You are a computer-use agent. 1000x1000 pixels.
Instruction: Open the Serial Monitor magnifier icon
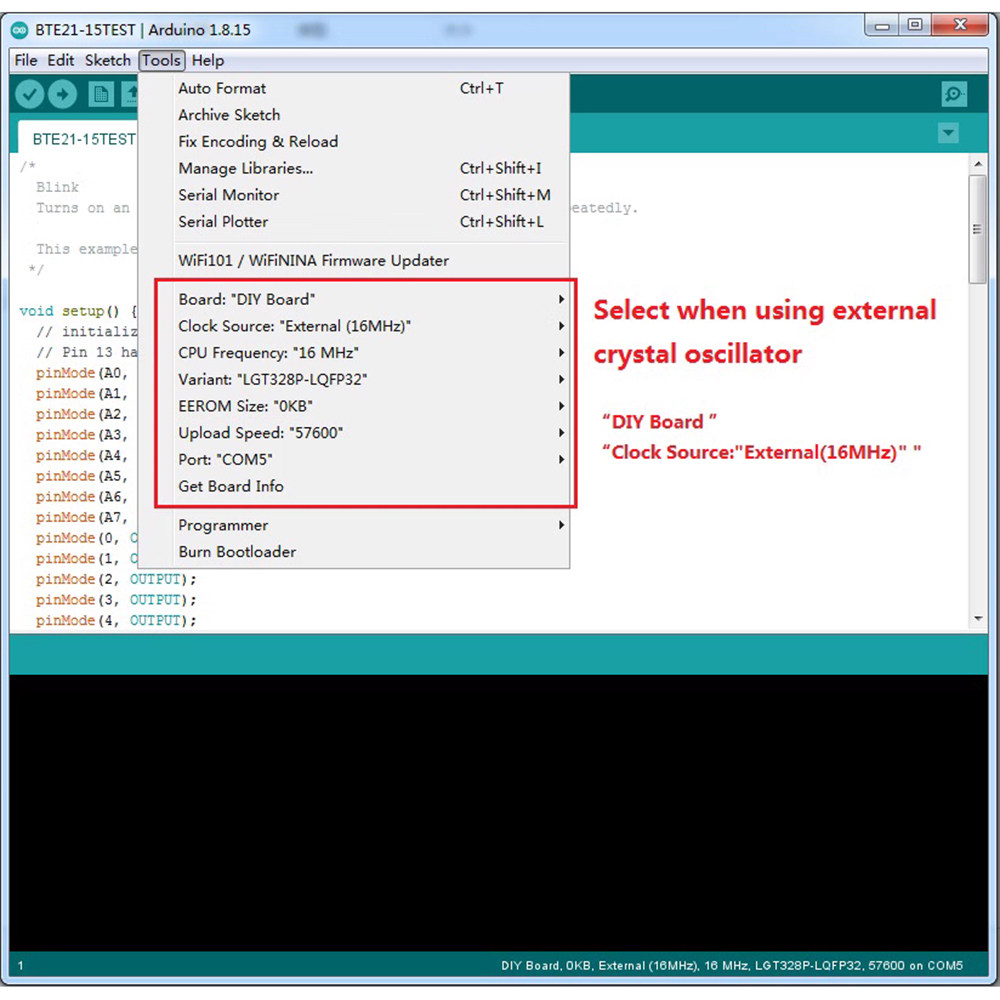point(953,94)
